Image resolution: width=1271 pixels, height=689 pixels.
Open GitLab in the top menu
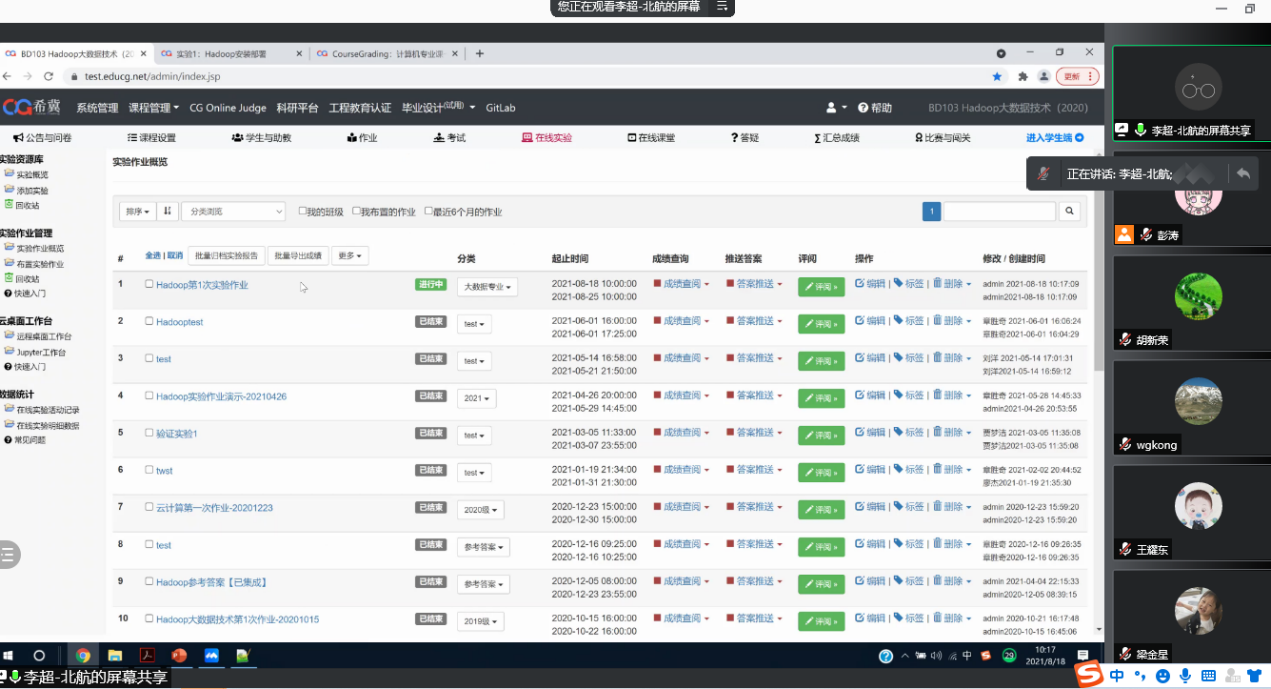(500, 108)
